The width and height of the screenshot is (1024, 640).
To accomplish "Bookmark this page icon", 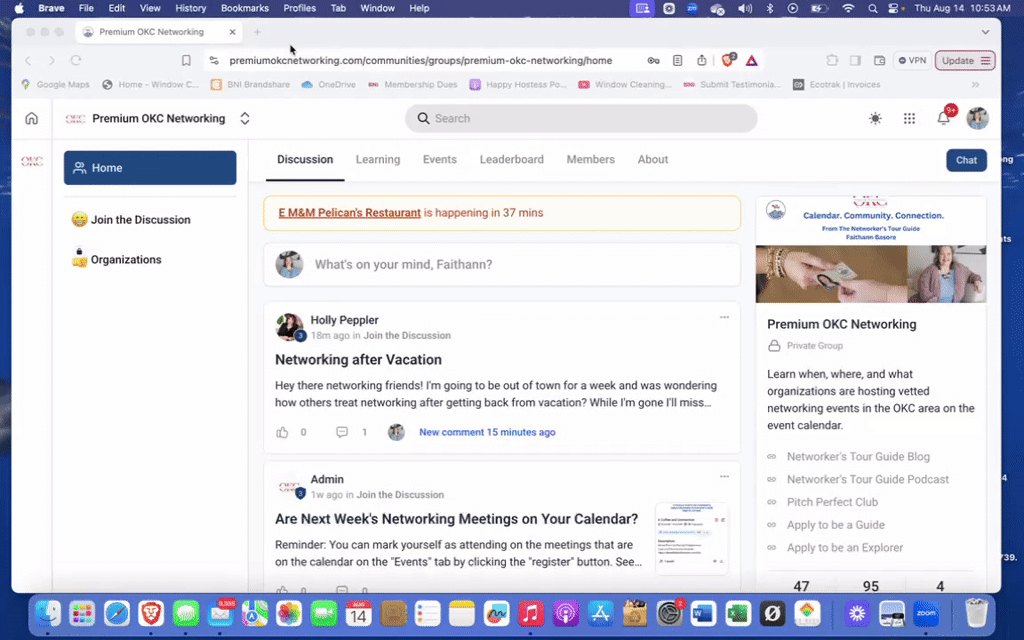I will point(186,60).
